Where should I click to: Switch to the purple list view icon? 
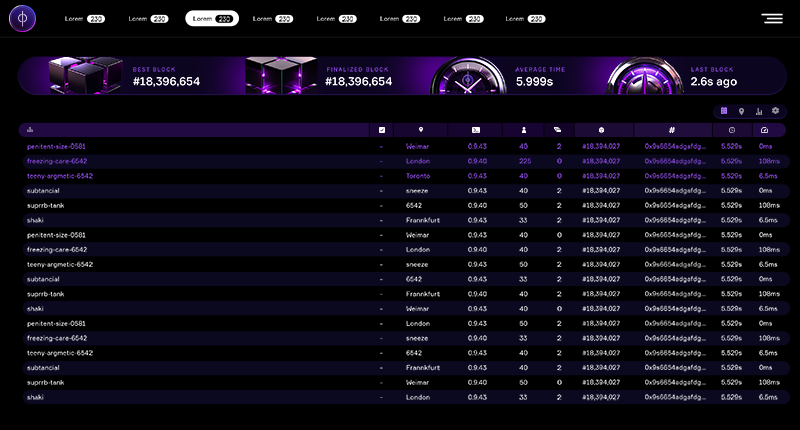pyautogui.click(x=724, y=111)
